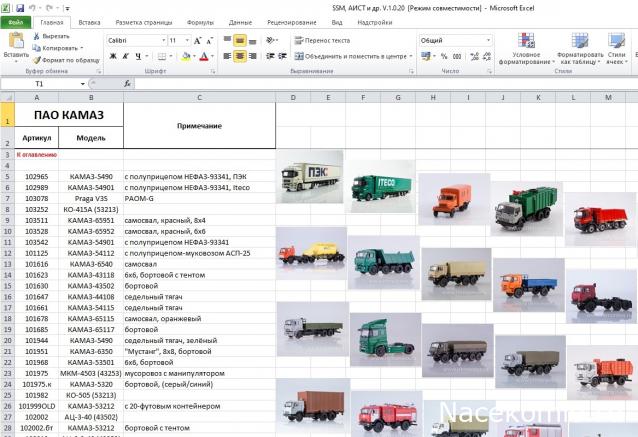
Task: Align cell text to the right
Action: coord(253,56)
